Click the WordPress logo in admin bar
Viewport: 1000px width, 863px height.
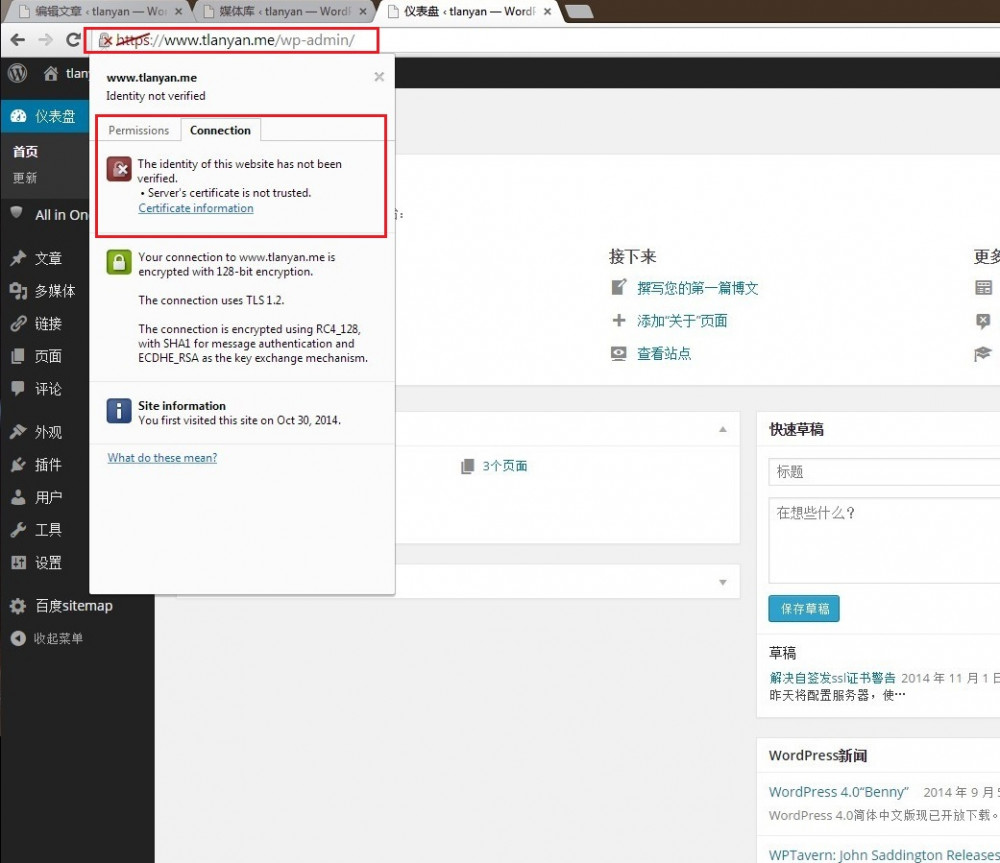17,73
